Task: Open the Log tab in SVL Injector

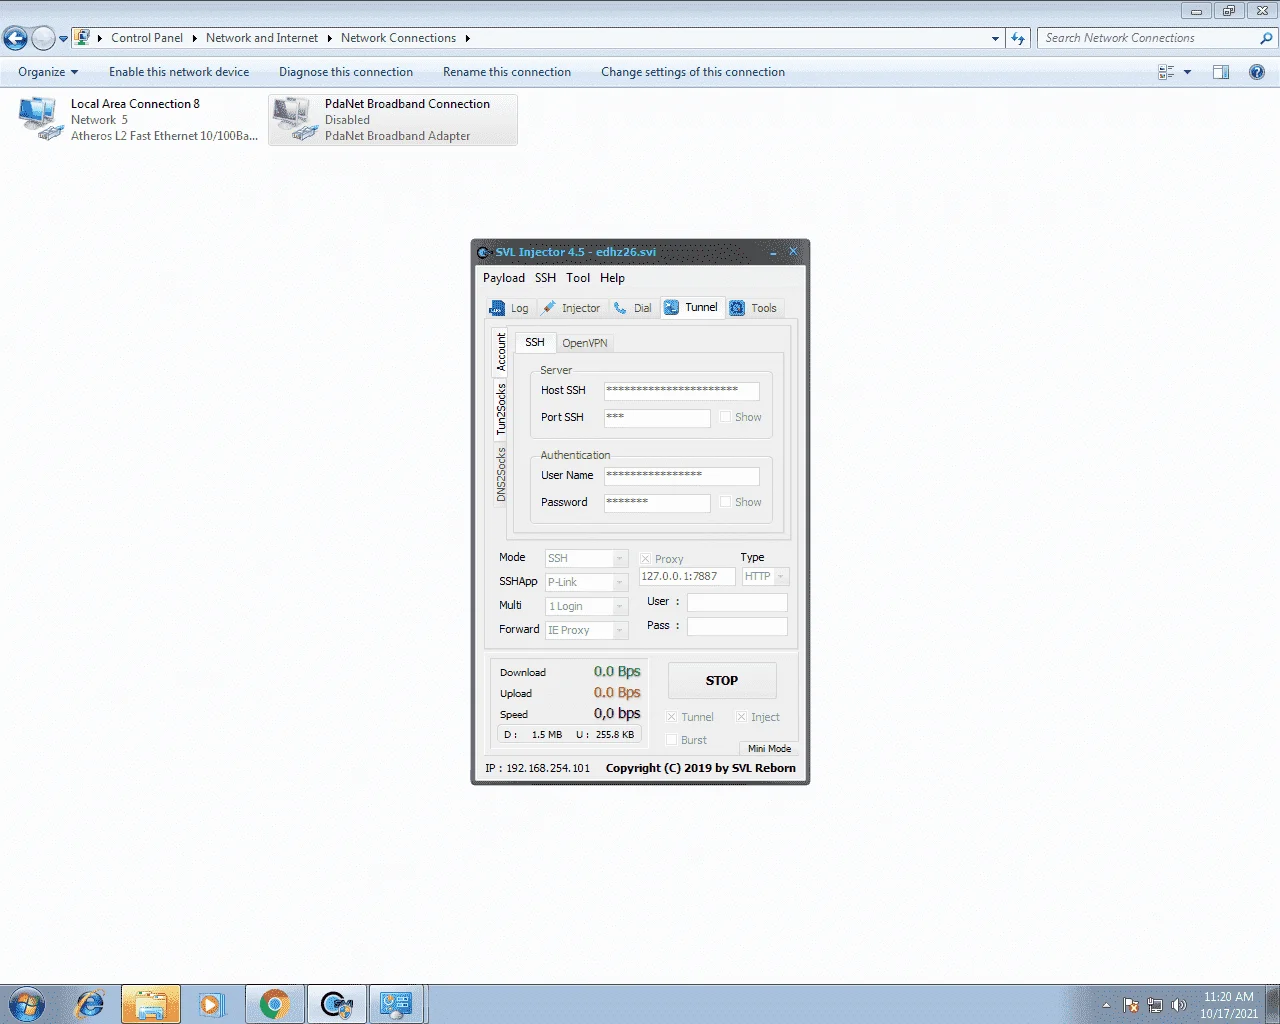Action: click(510, 308)
